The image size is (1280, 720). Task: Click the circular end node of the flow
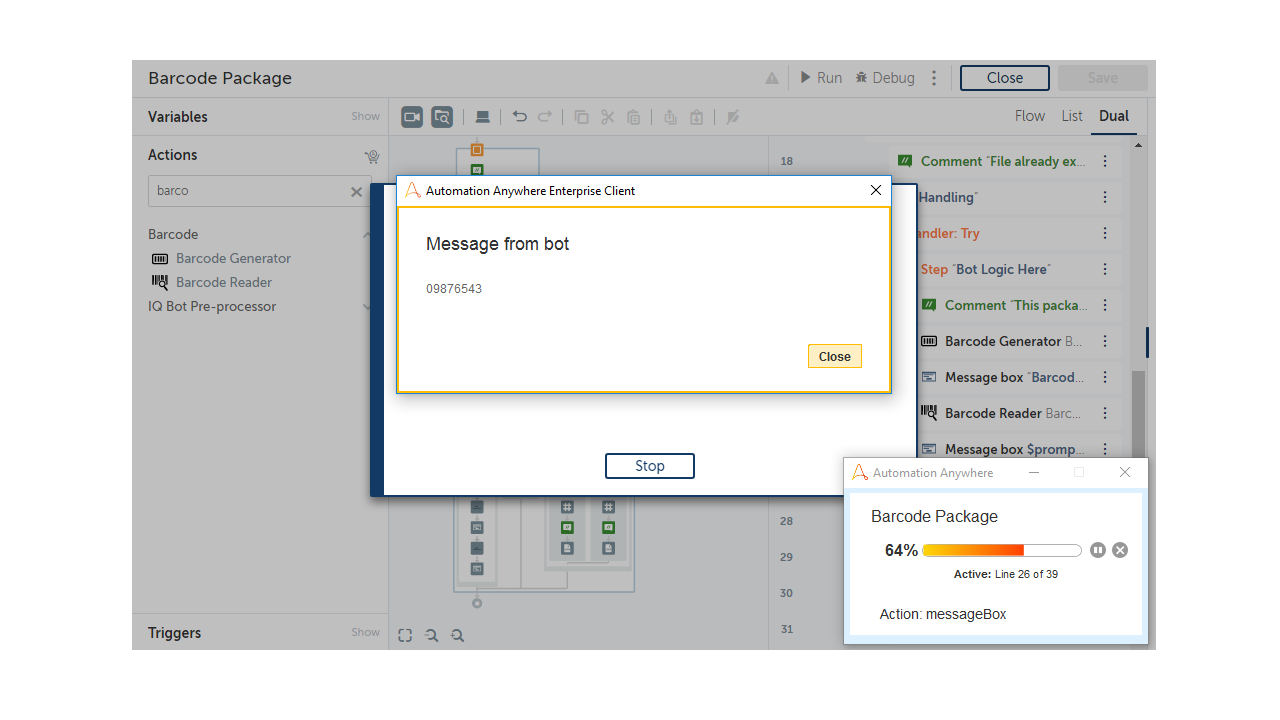point(477,603)
